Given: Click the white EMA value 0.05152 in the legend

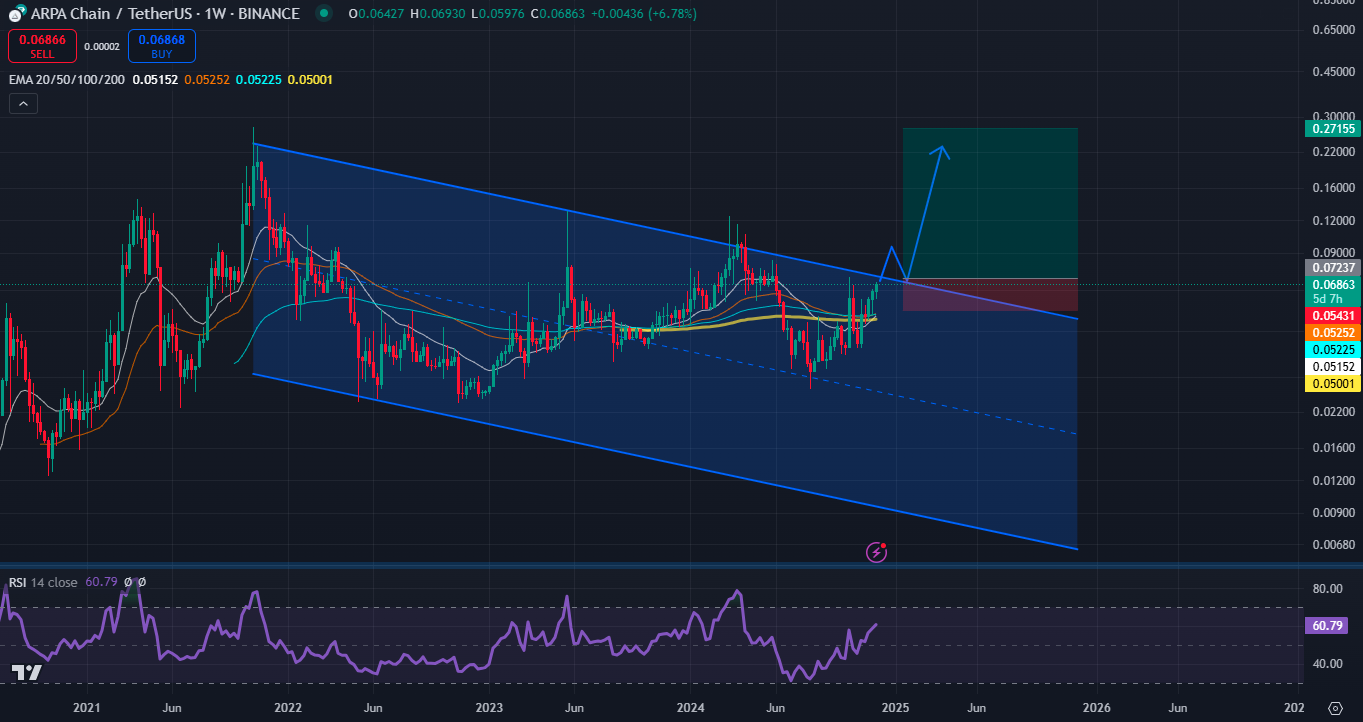Looking at the screenshot, I should point(156,79).
